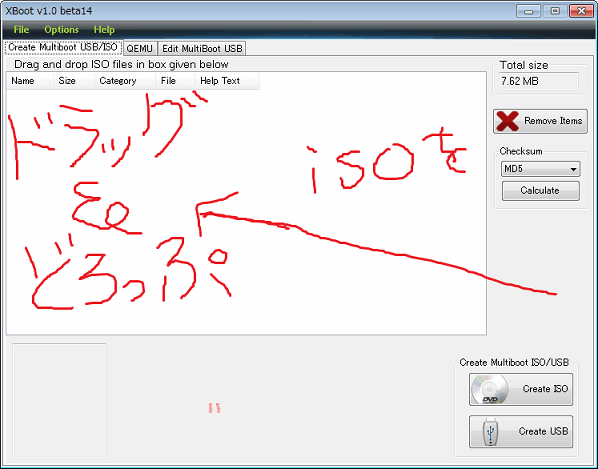Sort by the Category column header

point(125,81)
